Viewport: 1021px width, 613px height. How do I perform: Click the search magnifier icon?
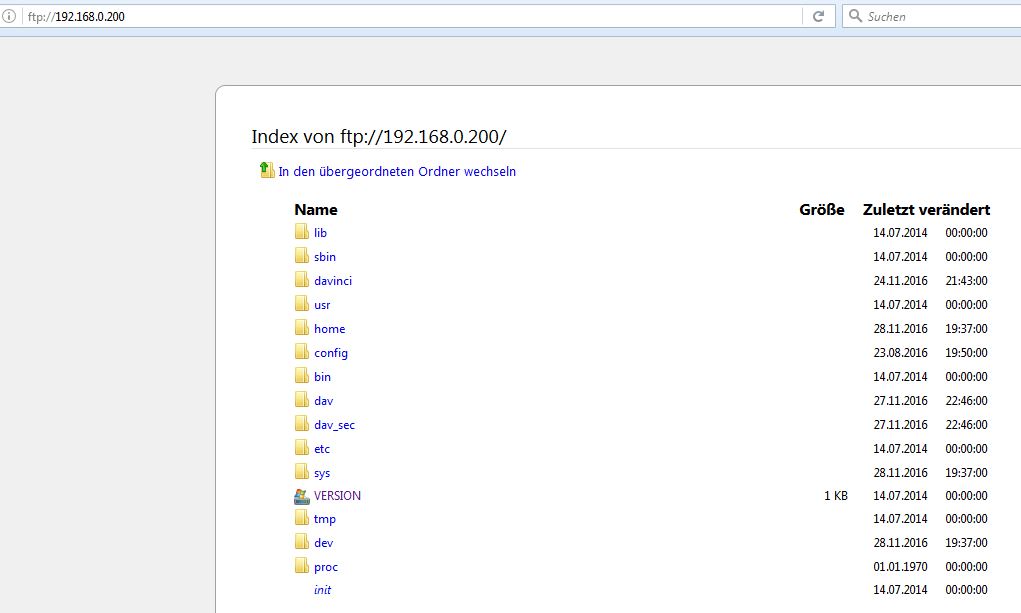point(854,16)
